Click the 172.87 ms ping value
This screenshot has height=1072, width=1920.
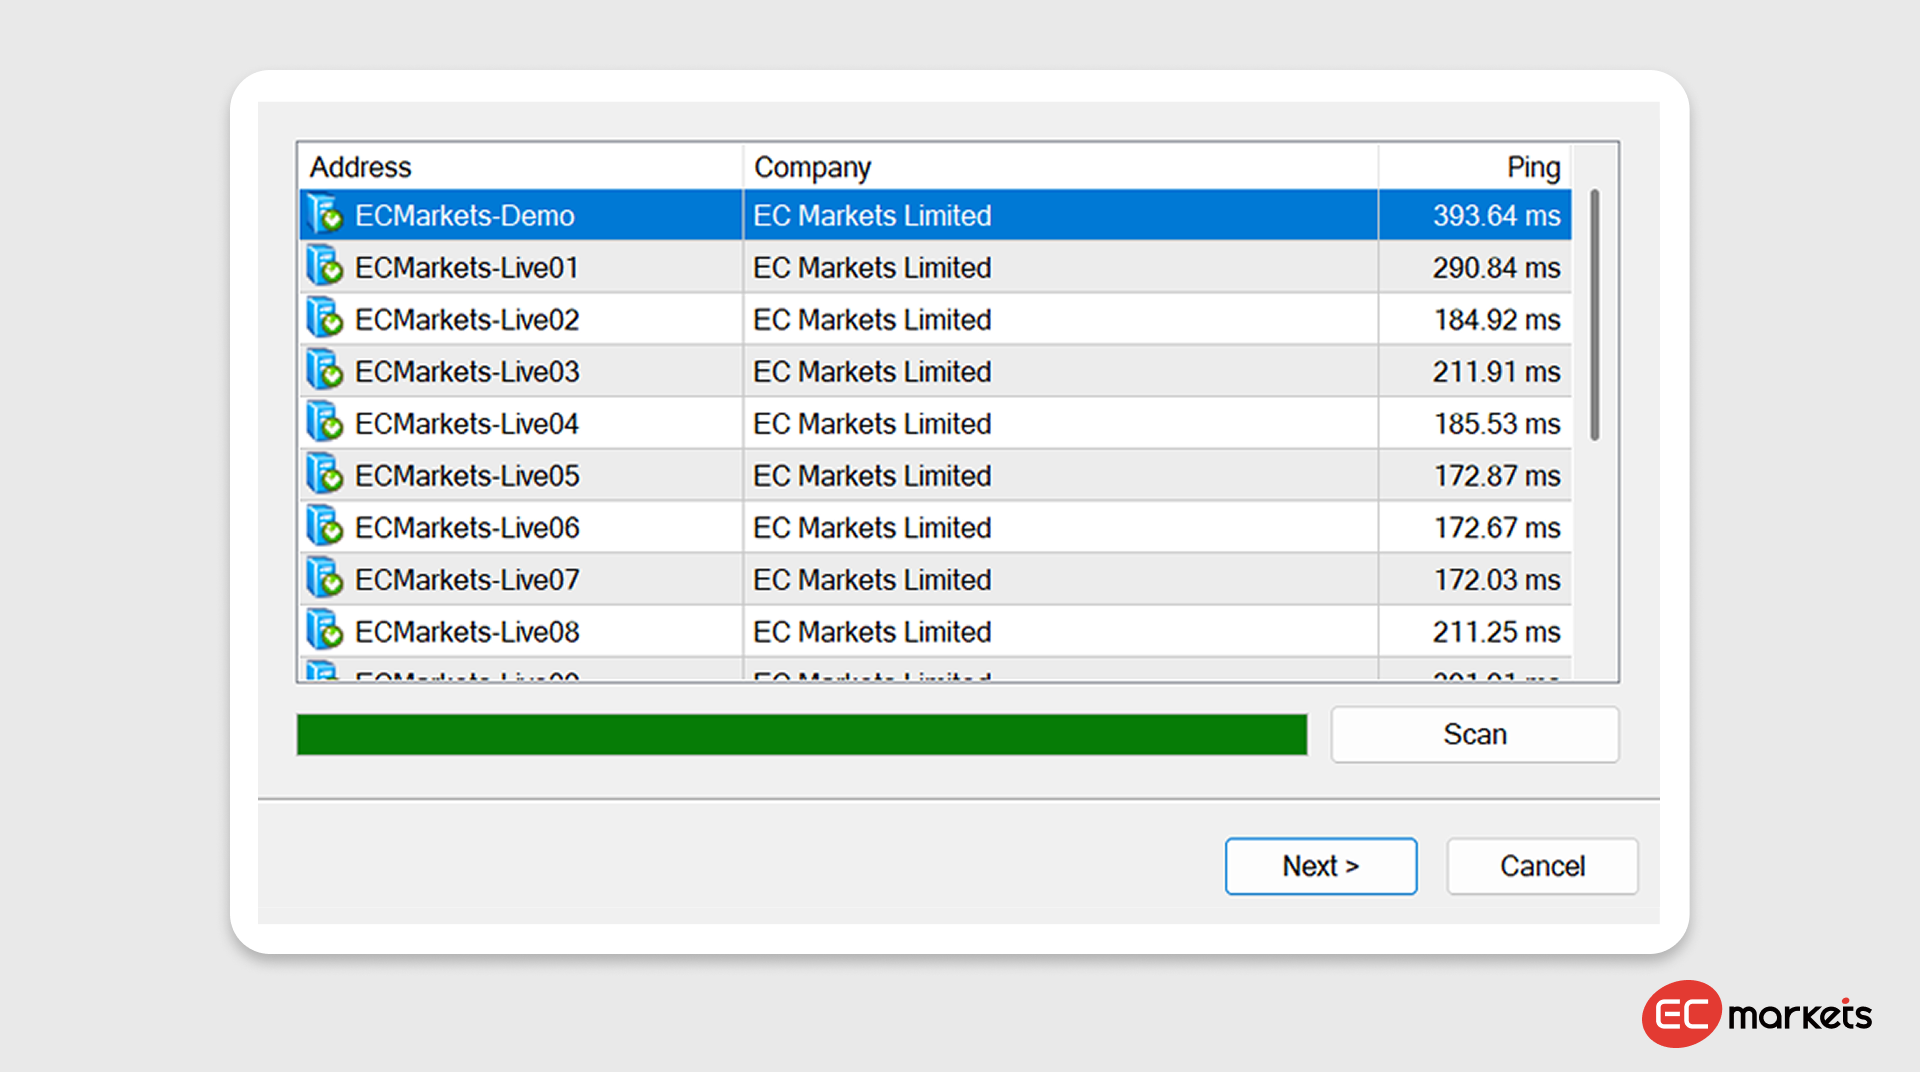pyautogui.click(x=1497, y=476)
